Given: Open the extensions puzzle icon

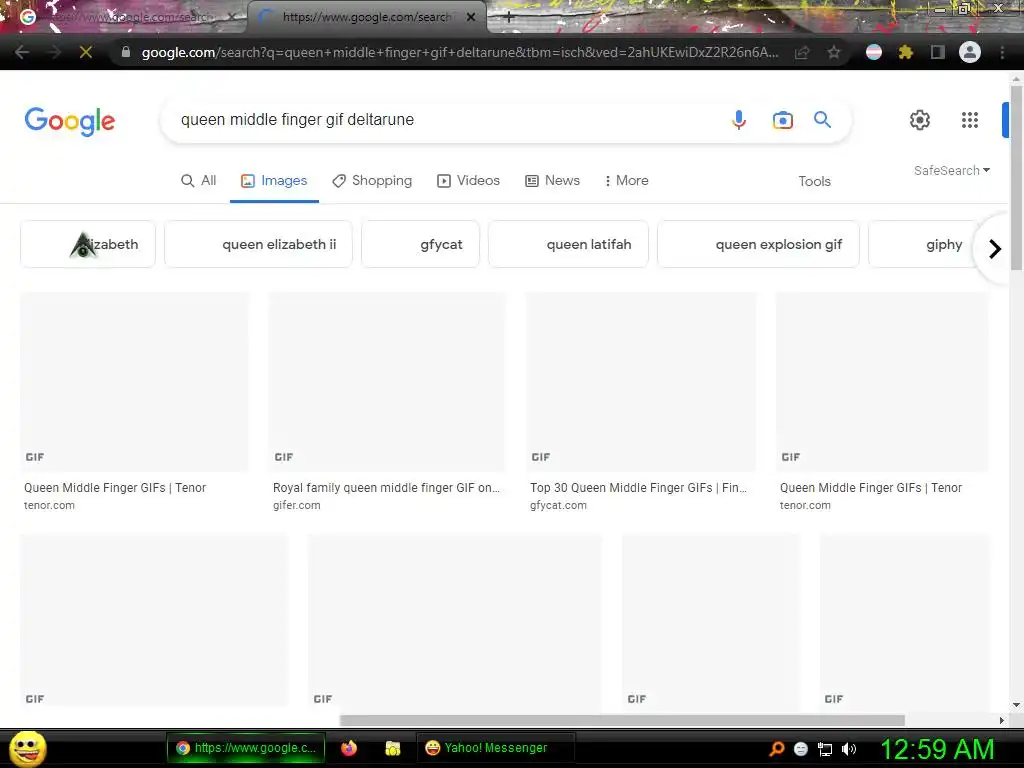Looking at the screenshot, I should pos(905,52).
